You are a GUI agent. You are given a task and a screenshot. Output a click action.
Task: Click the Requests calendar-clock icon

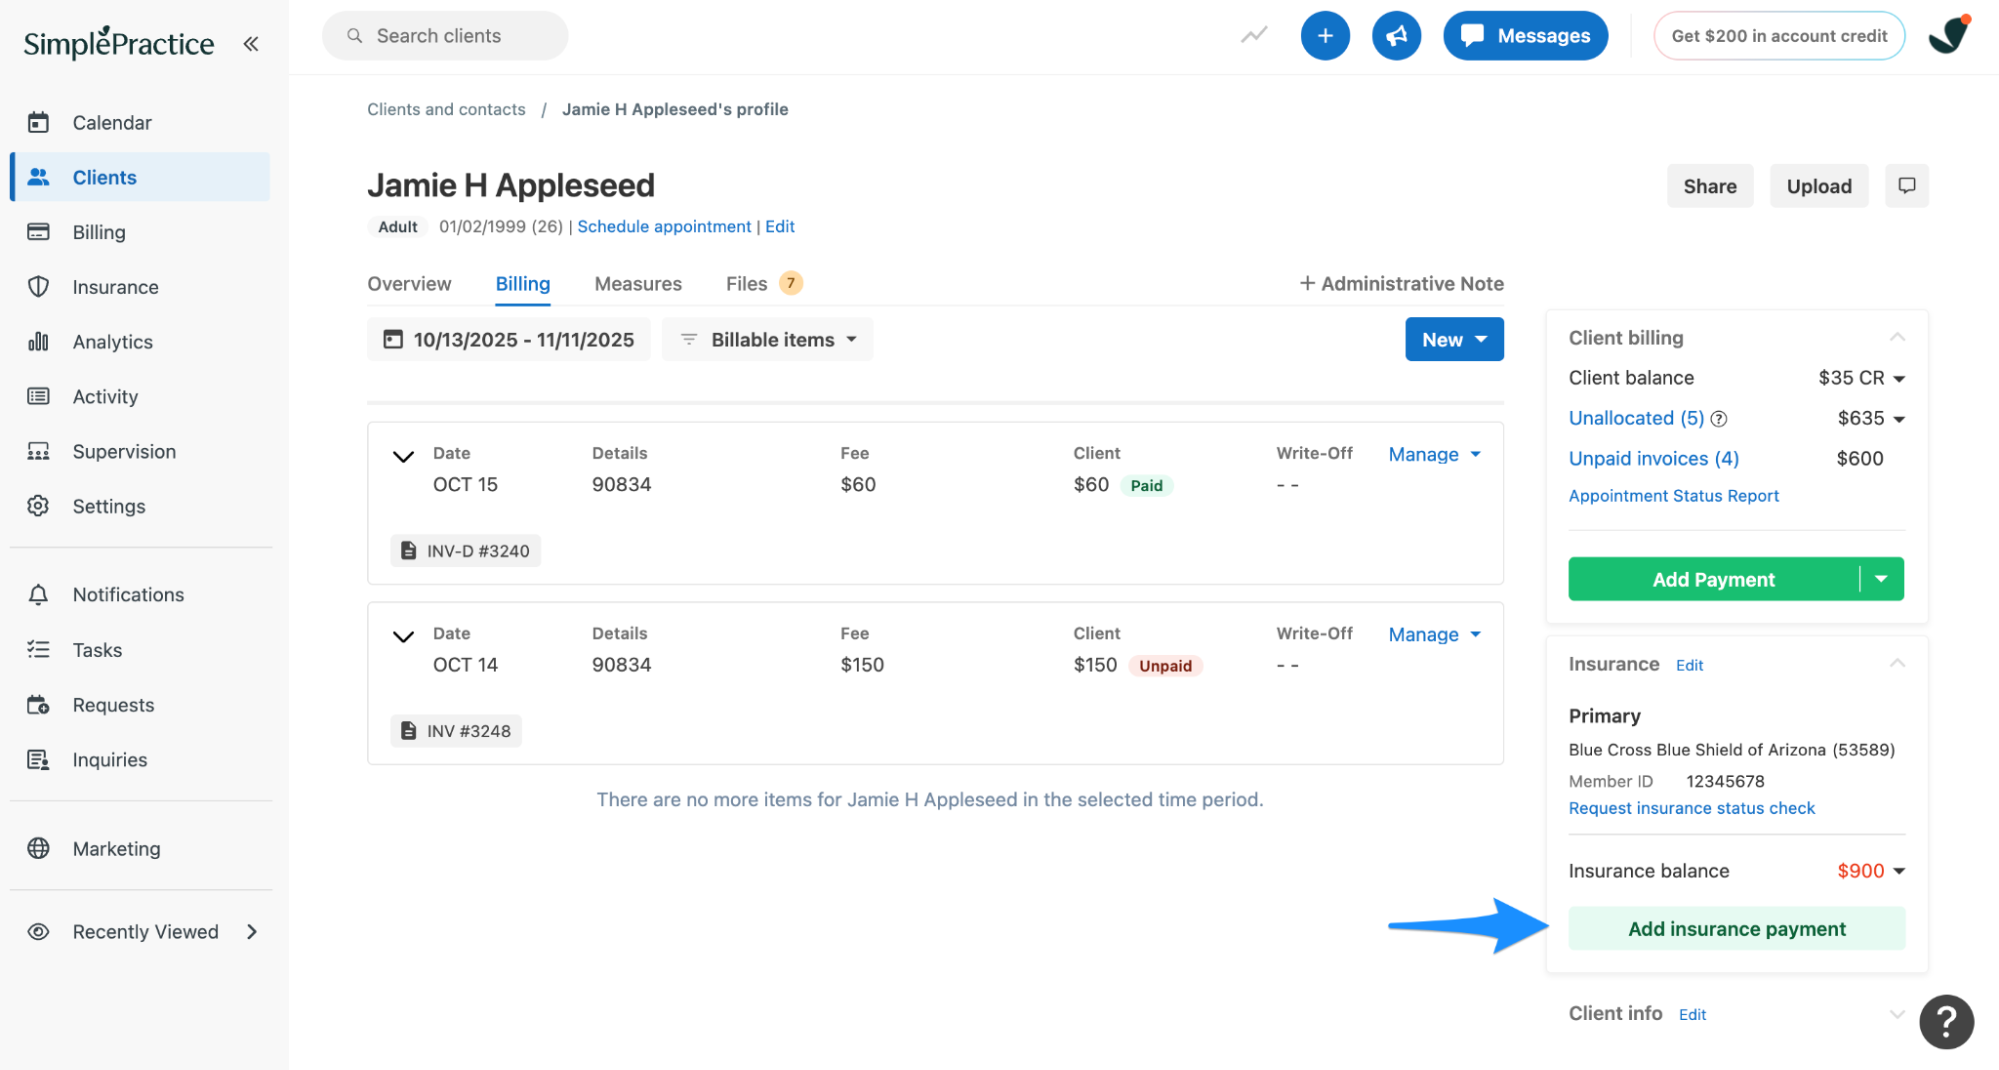click(x=38, y=705)
